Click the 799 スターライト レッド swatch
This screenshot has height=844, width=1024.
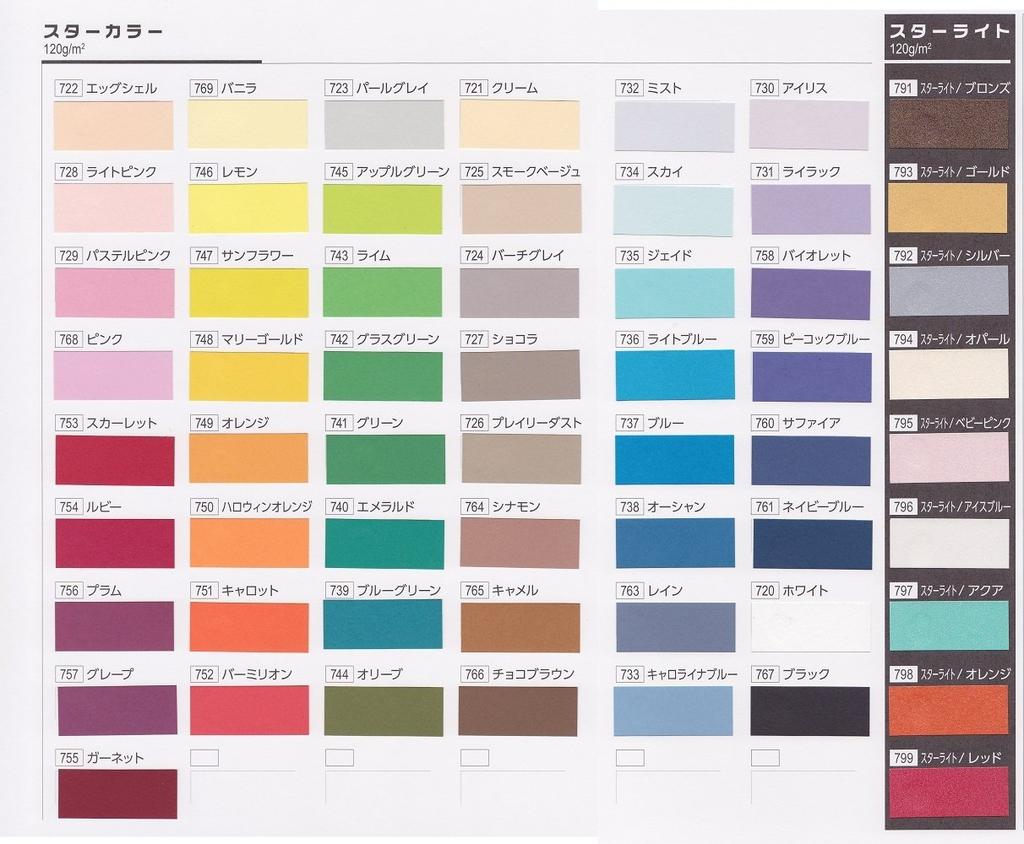pos(948,794)
